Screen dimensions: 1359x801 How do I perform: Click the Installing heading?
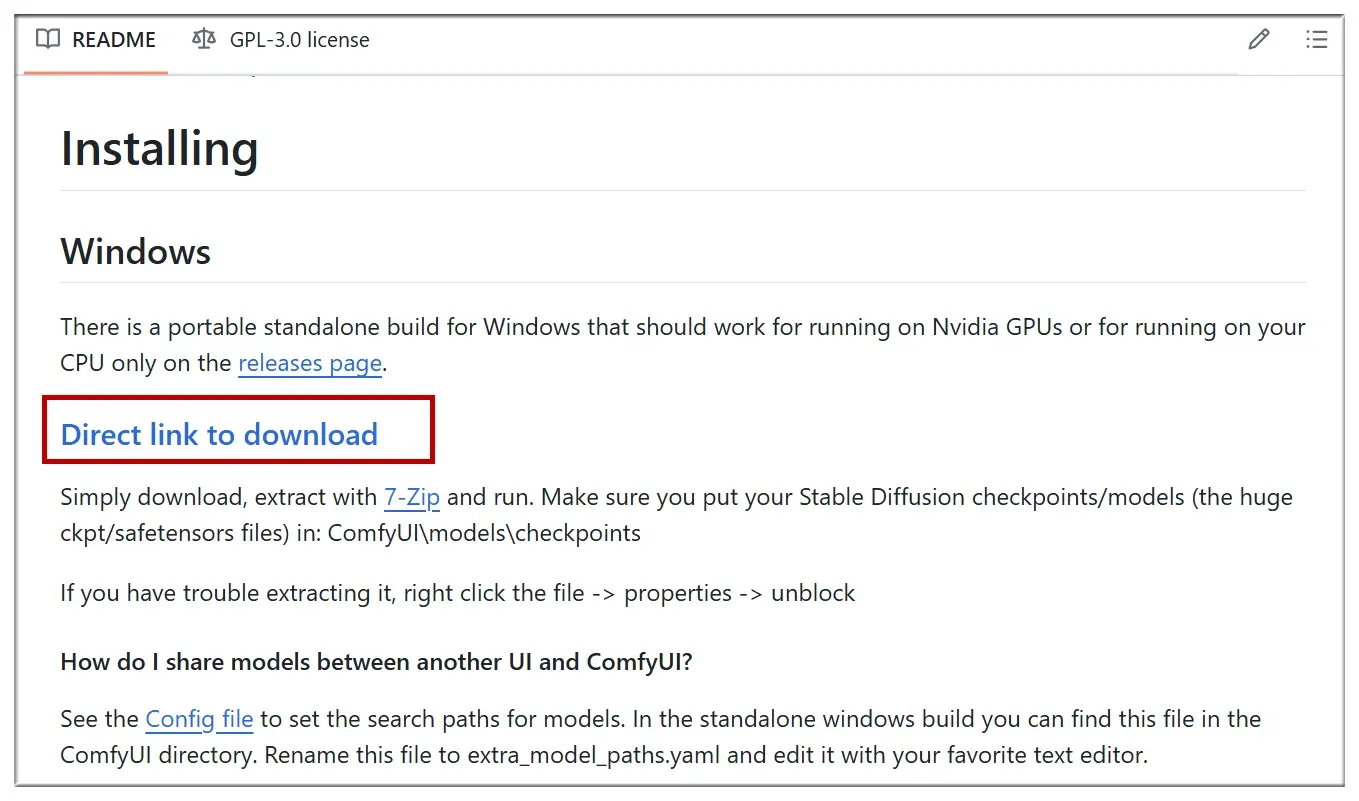[x=160, y=149]
